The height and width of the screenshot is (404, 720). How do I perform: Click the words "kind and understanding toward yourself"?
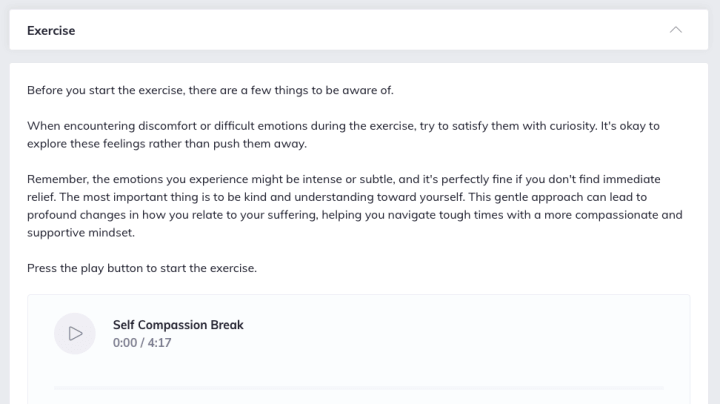click(354, 197)
